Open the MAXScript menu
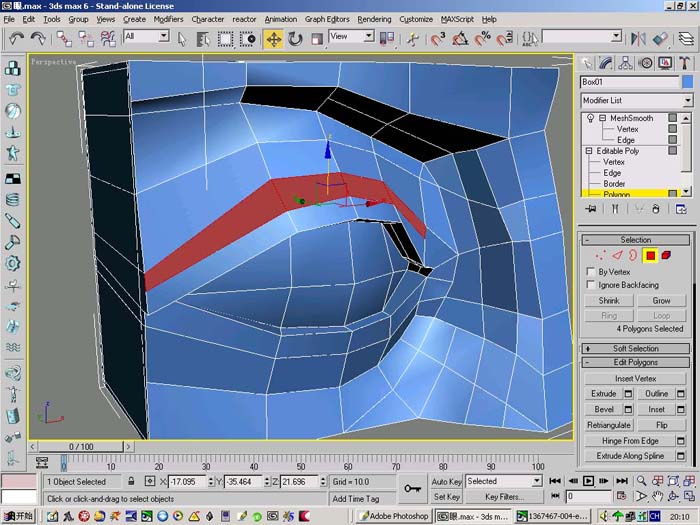This screenshot has width=700, height=525. pyautogui.click(x=457, y=19)
